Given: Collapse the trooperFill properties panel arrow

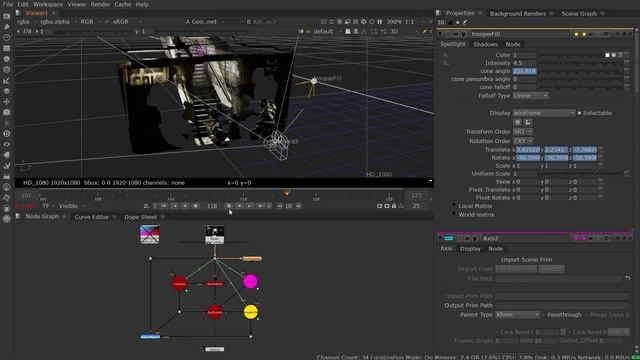Looking at the screenshot, I should click(440, 34).
